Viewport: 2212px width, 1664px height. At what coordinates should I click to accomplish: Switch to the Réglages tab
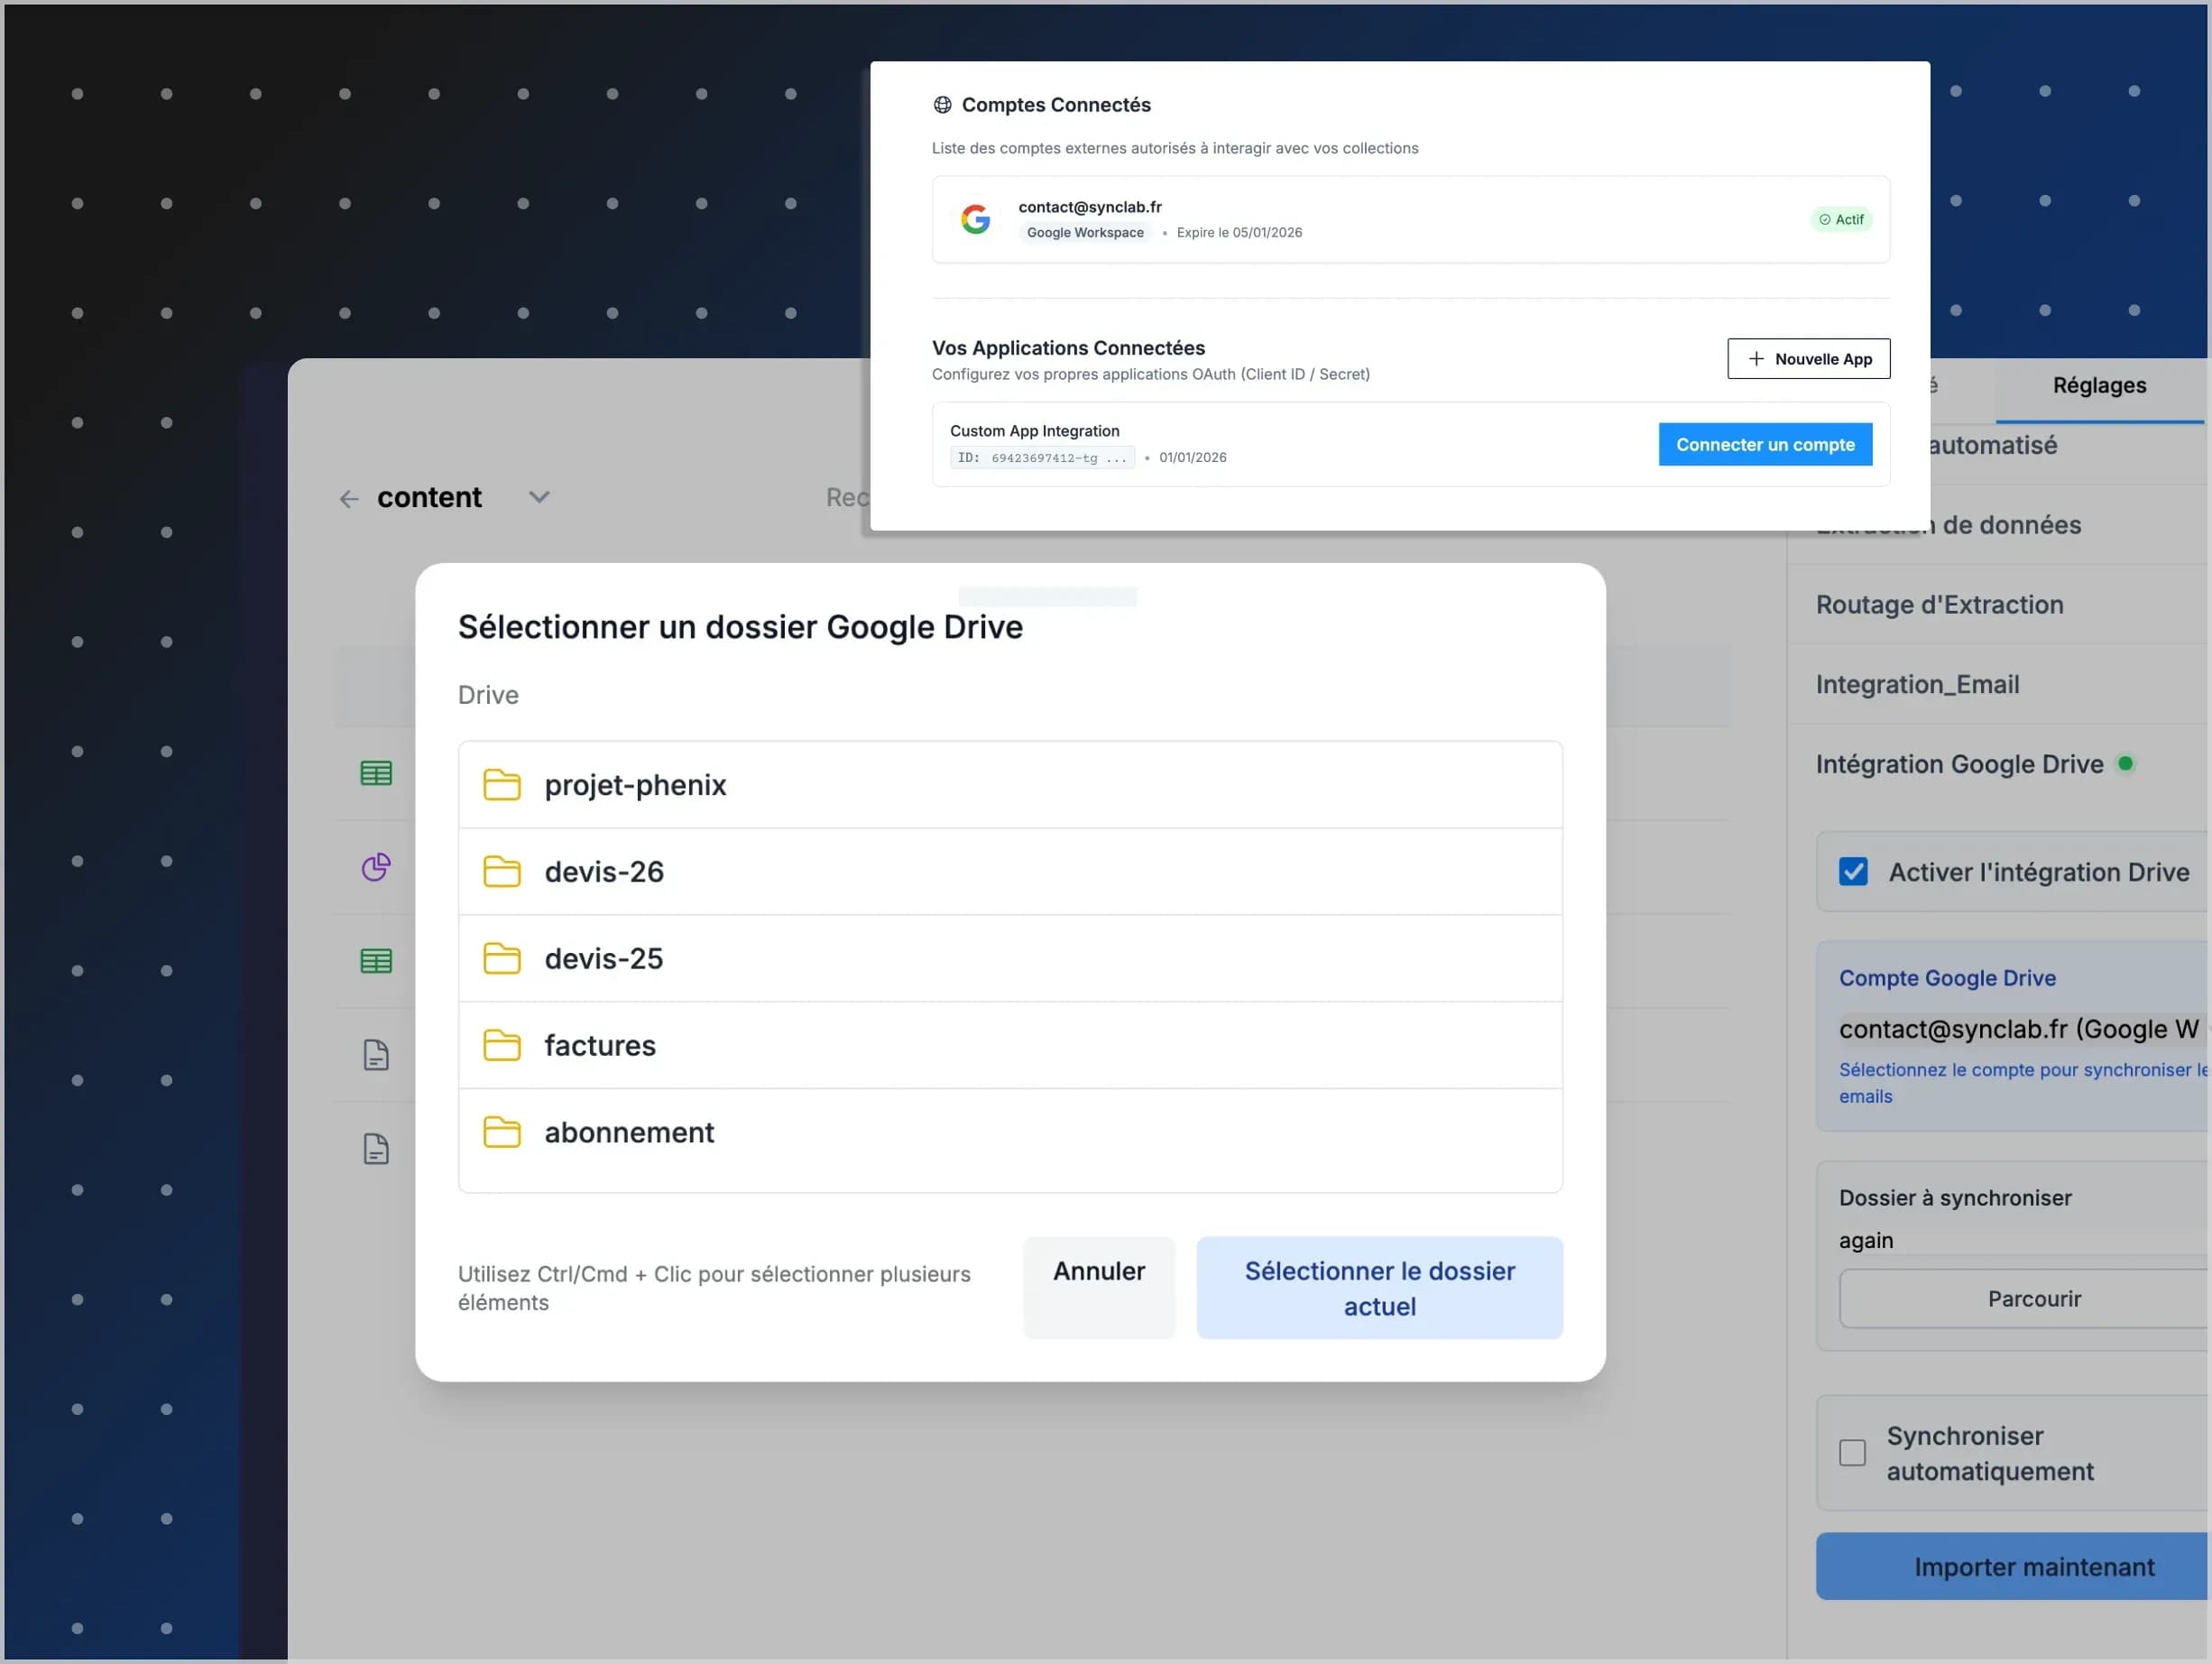2099,385
